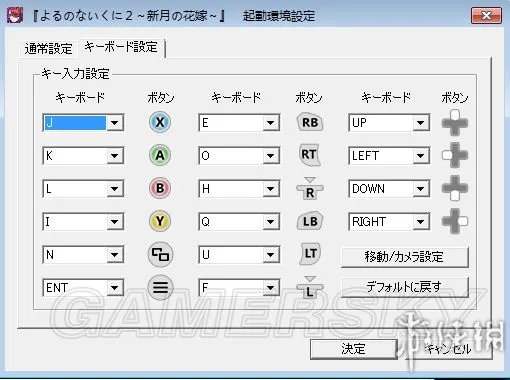Click the RB bumper icon
Screen dimensions: 510x380
[x=310, y=122]
